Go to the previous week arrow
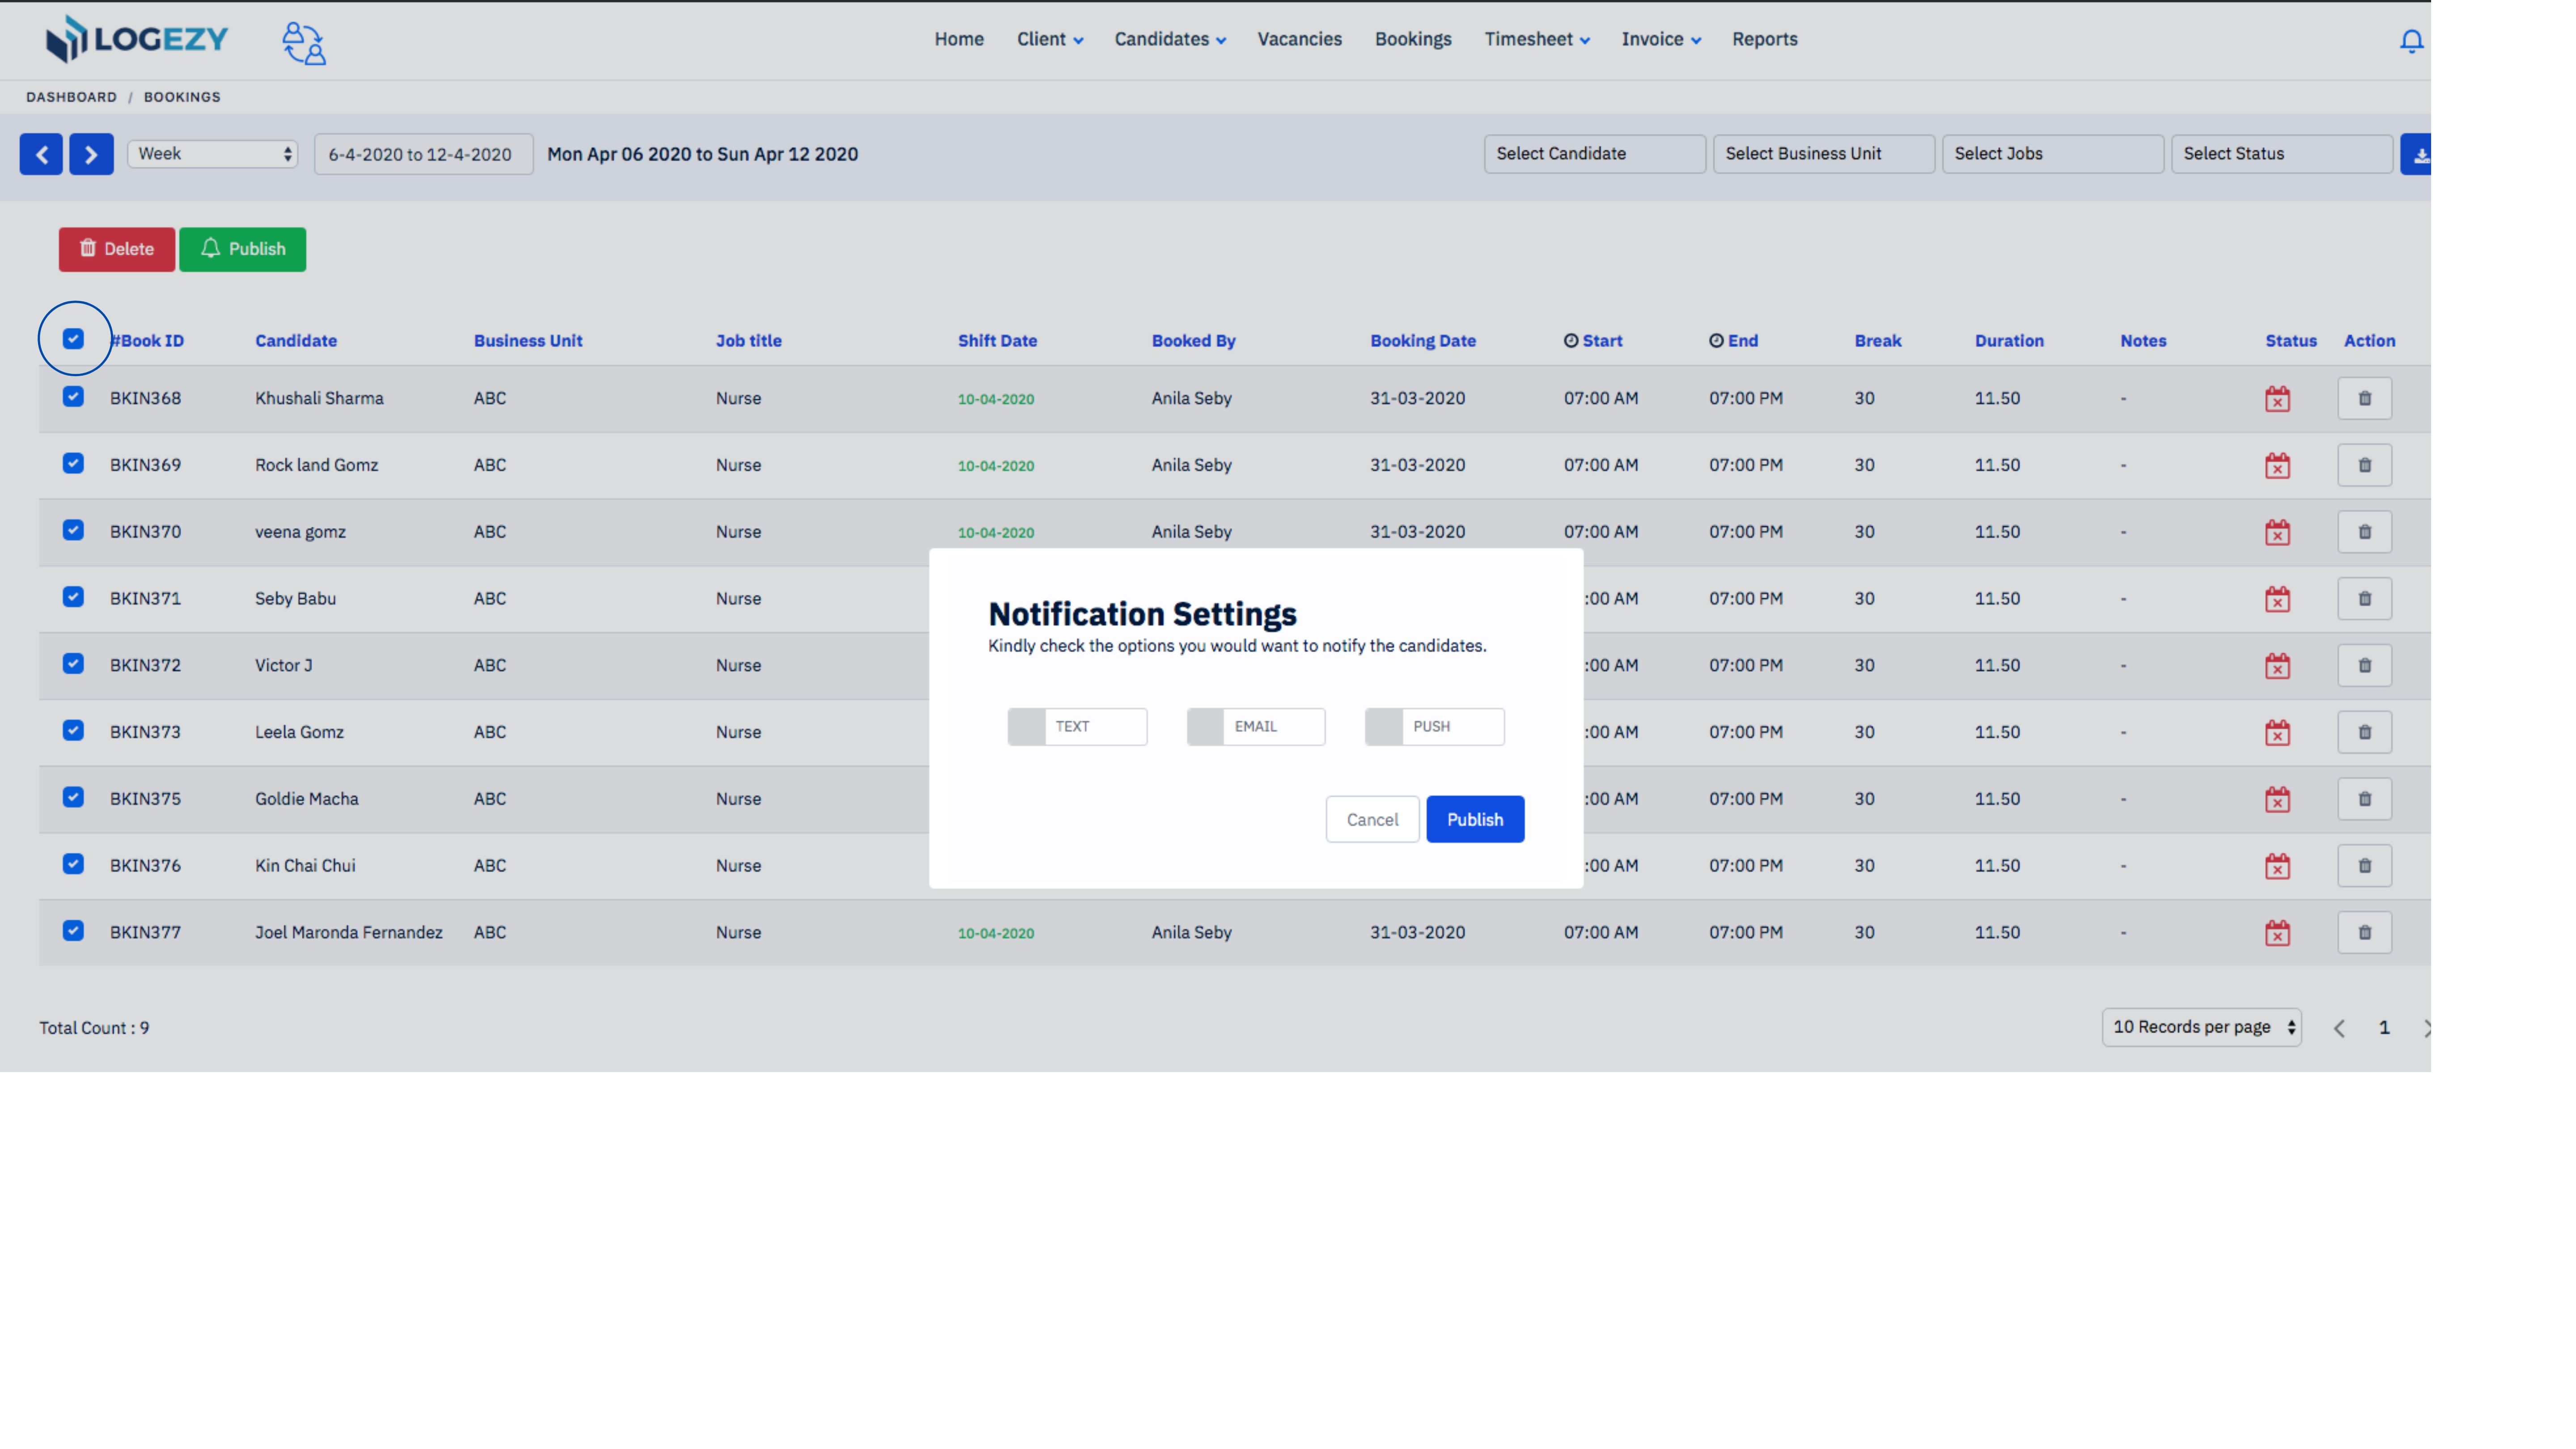The width and height of the screenshot is (2576, 1449). click(41, 154)
